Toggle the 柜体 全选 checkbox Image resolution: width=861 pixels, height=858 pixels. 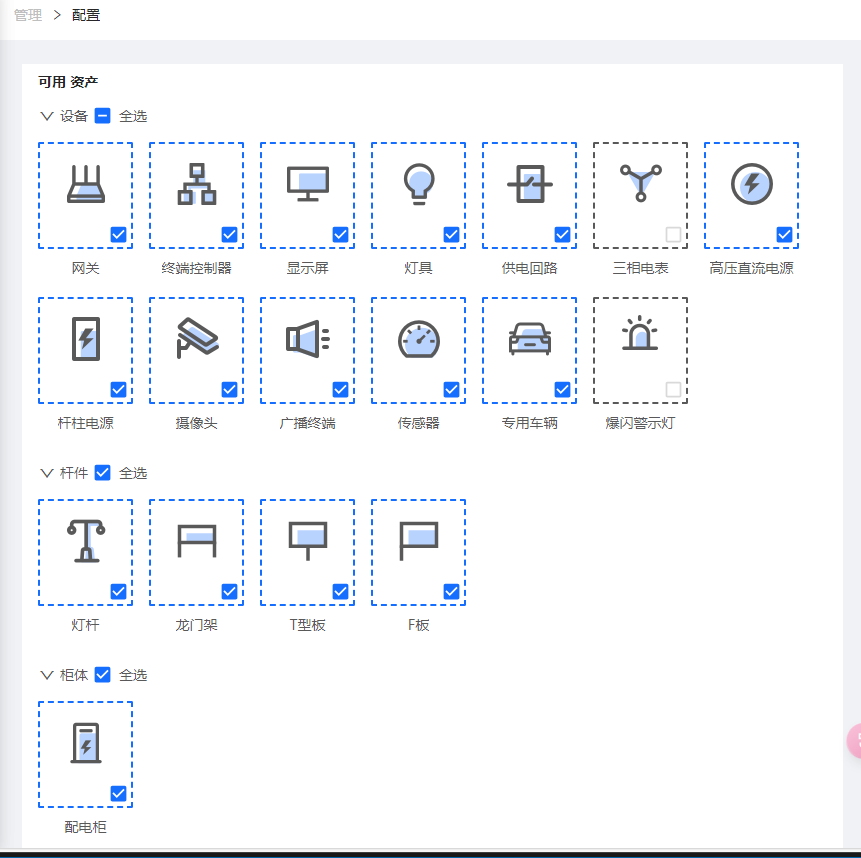tap(103, 675)
